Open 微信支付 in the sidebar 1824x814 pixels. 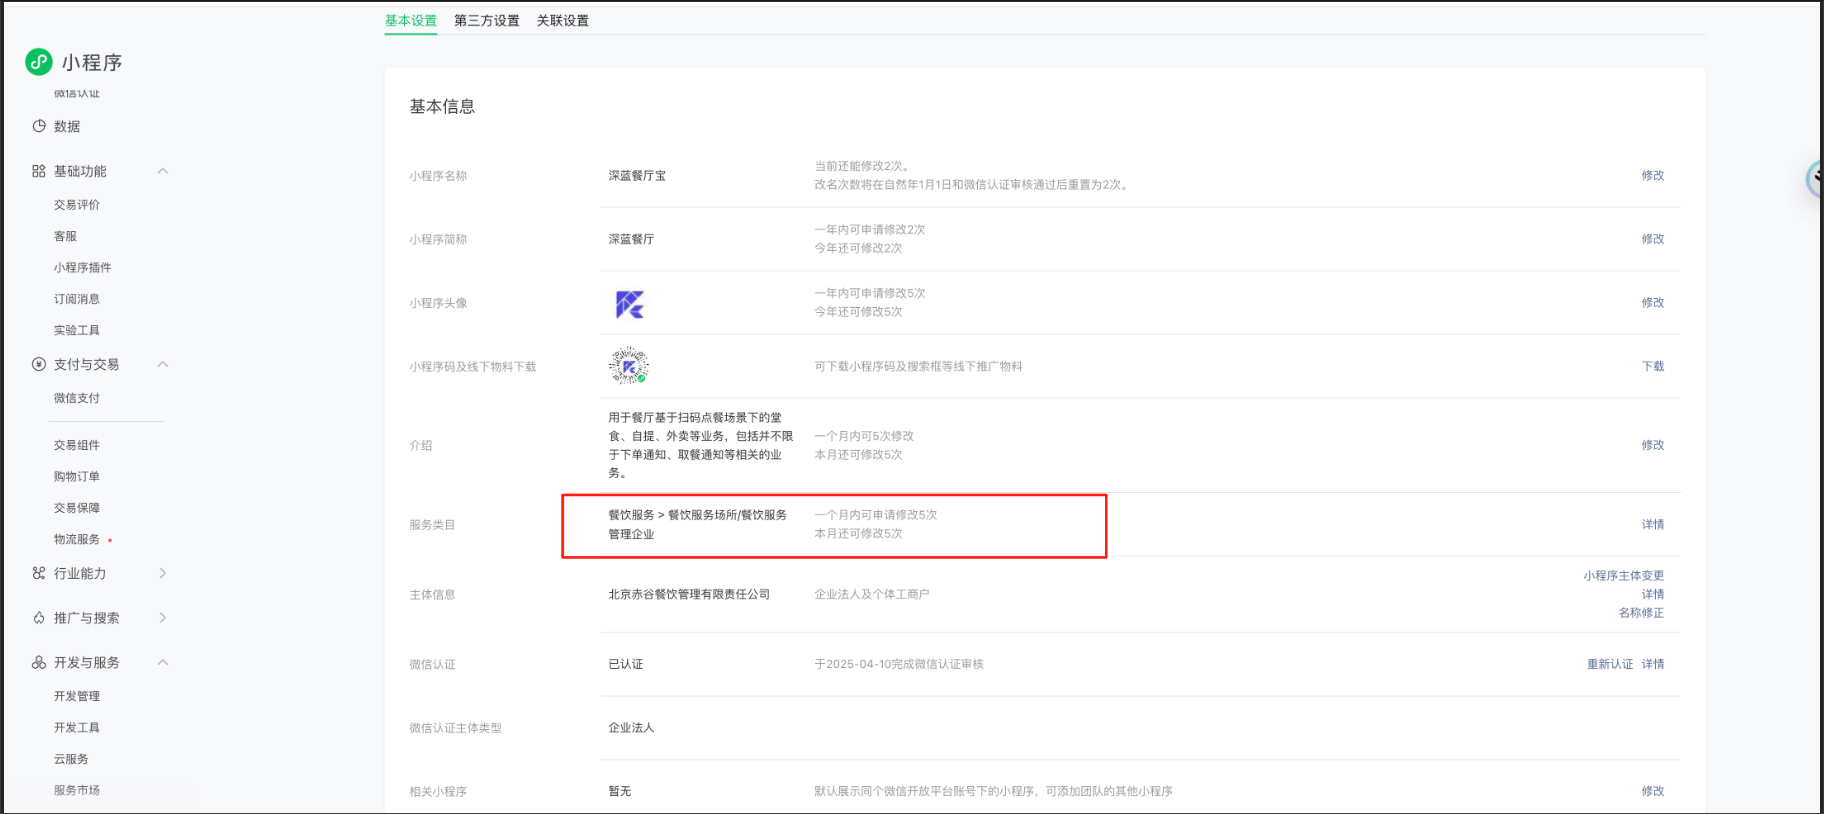click(77, 398)
